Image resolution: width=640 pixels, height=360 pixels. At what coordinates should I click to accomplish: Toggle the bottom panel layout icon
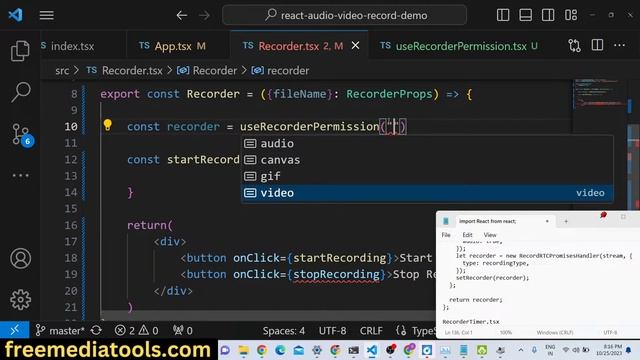point(525,15)
